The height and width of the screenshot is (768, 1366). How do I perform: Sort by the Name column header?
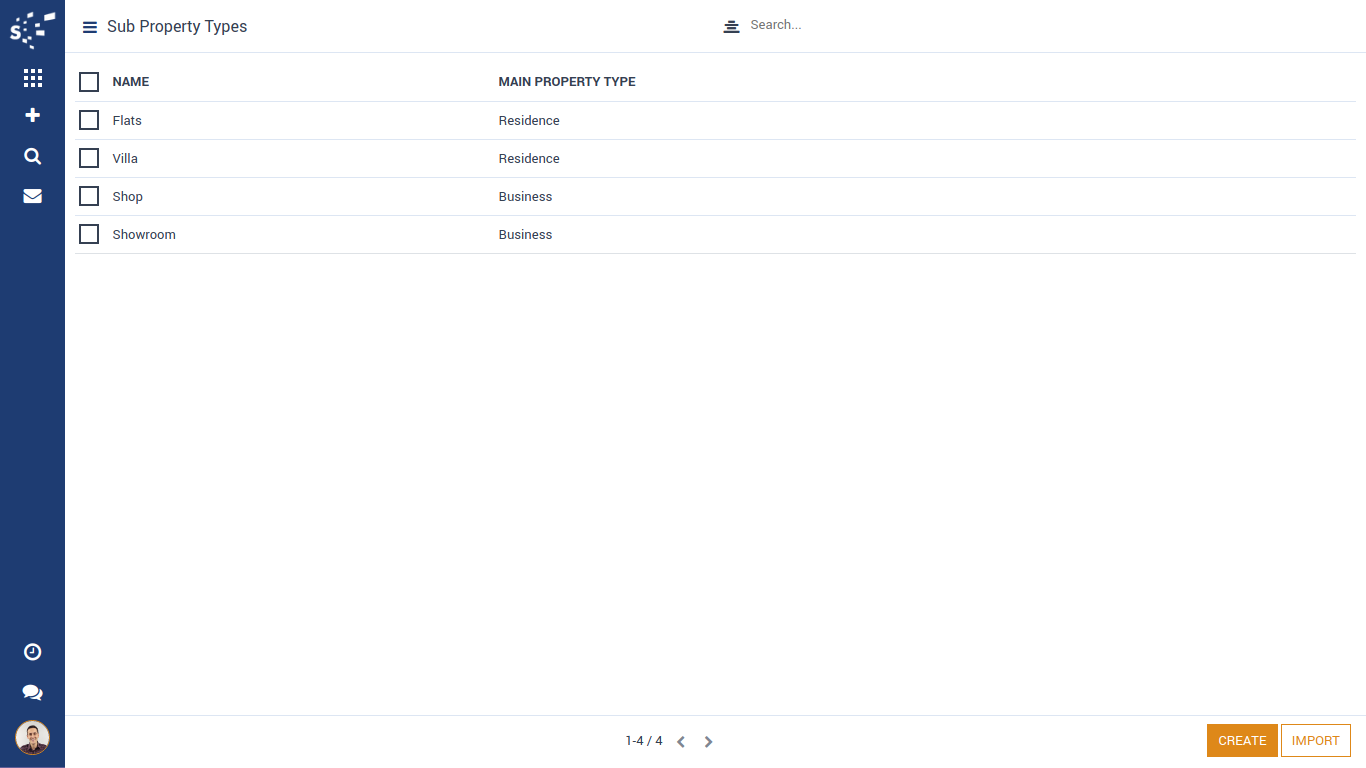click(x=131, y=82)
